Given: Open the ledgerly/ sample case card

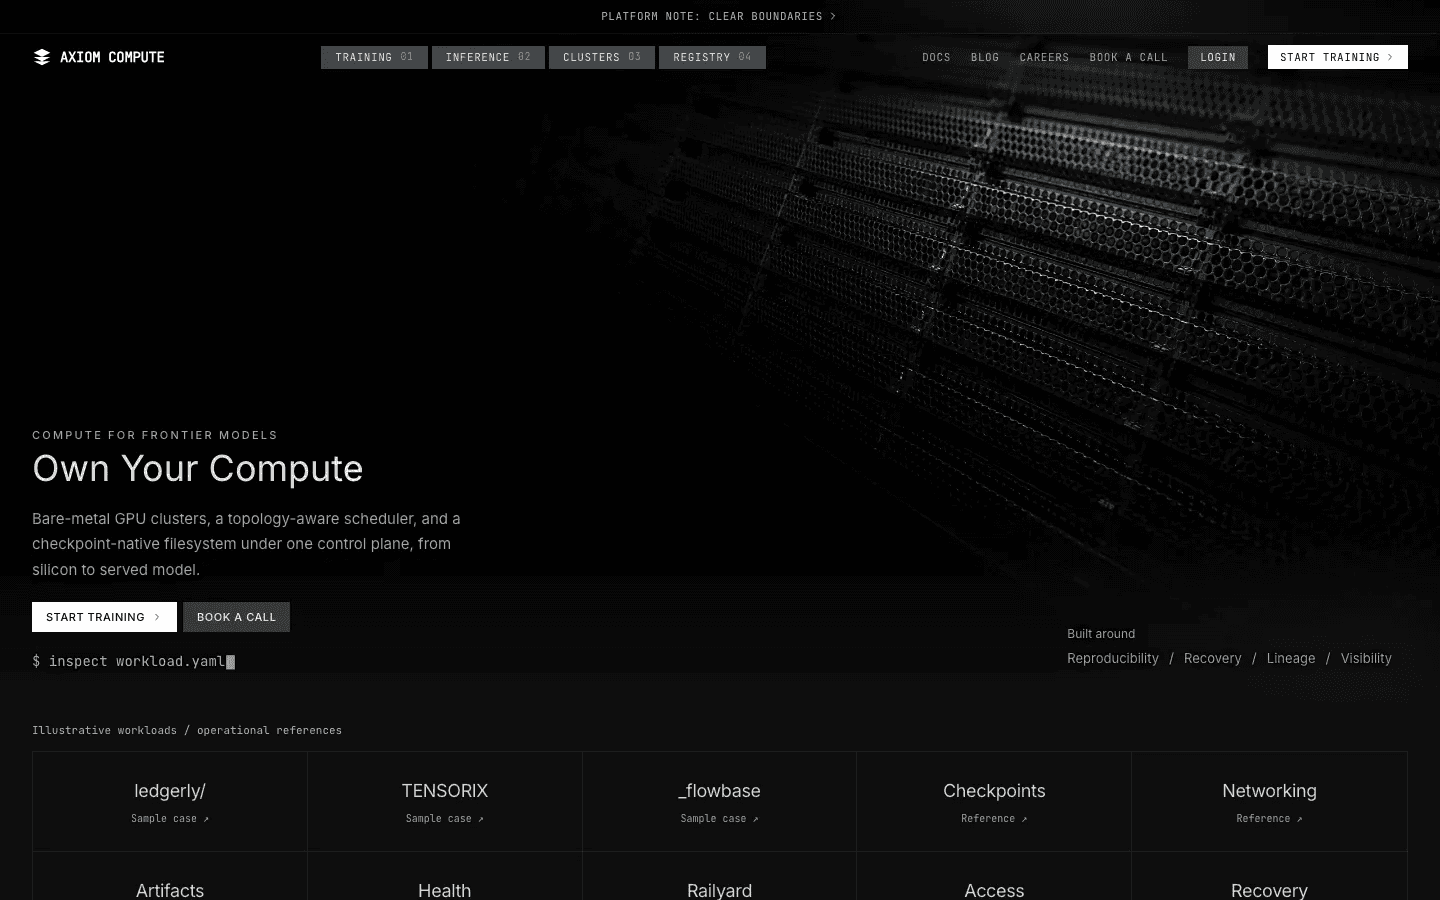Looking at the screenshot, I should tap(170, 802).
